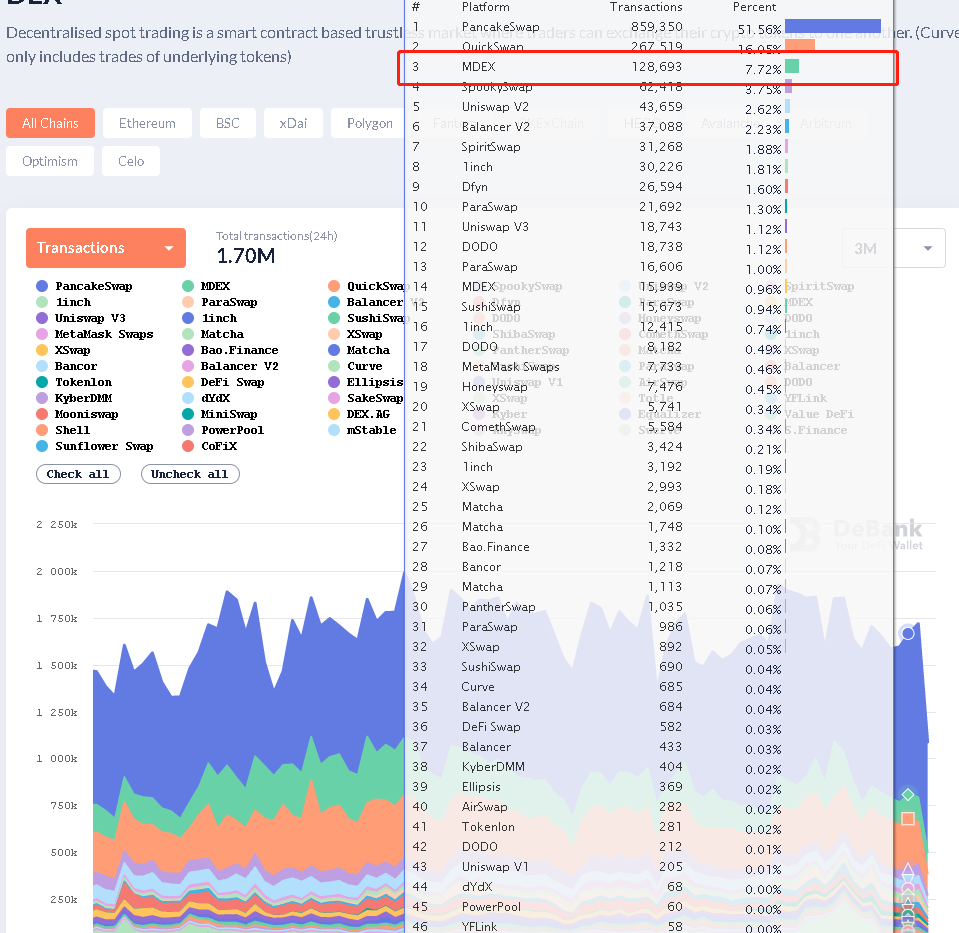
Task: Click the ParaSwap peach legend dot
Action: click(x=188, y=302)
